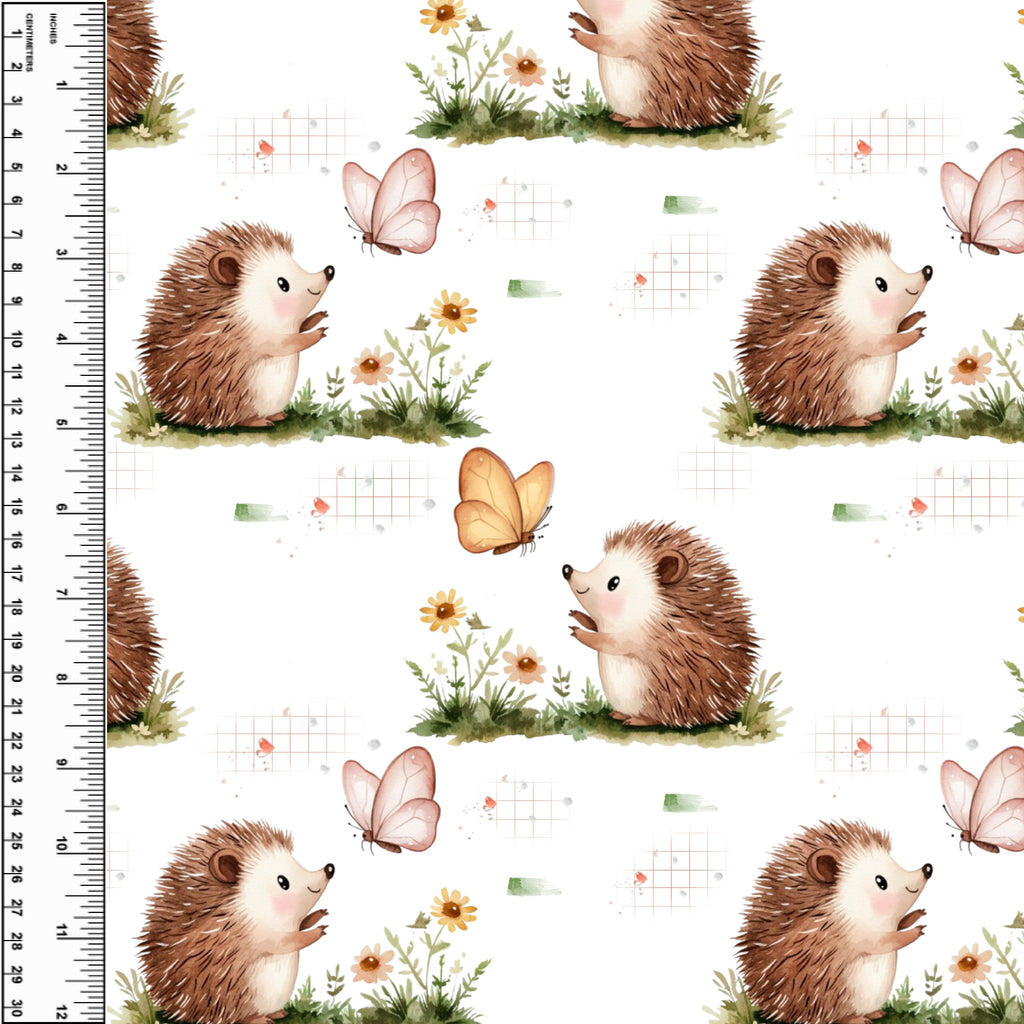Click the pink butterfly at the upper right edge
Image resolution: width=1024 pixels, height=1024 pixels.
pyautogui.click(x=984, y=203)
